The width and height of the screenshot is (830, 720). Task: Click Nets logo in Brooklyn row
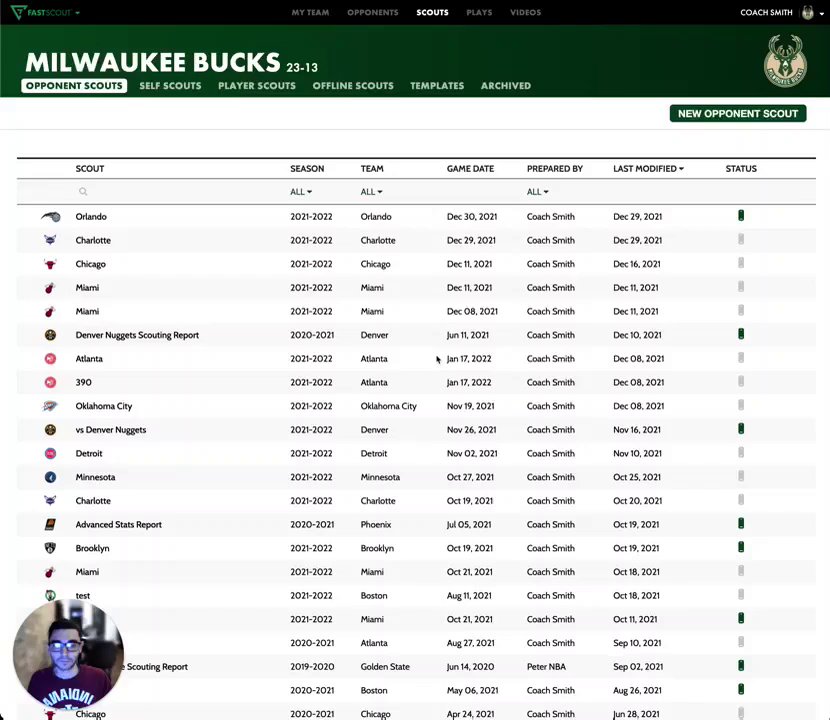tap(50, 548)
